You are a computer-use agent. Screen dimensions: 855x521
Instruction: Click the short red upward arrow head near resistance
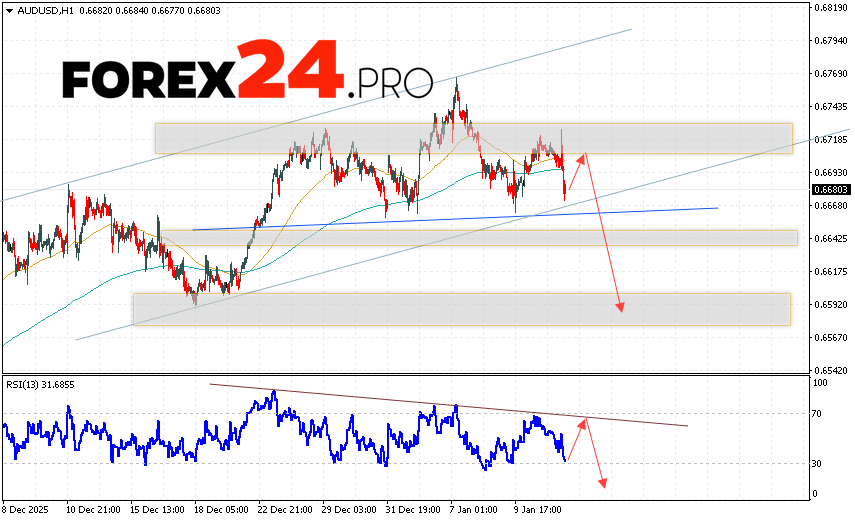(583, 154)
